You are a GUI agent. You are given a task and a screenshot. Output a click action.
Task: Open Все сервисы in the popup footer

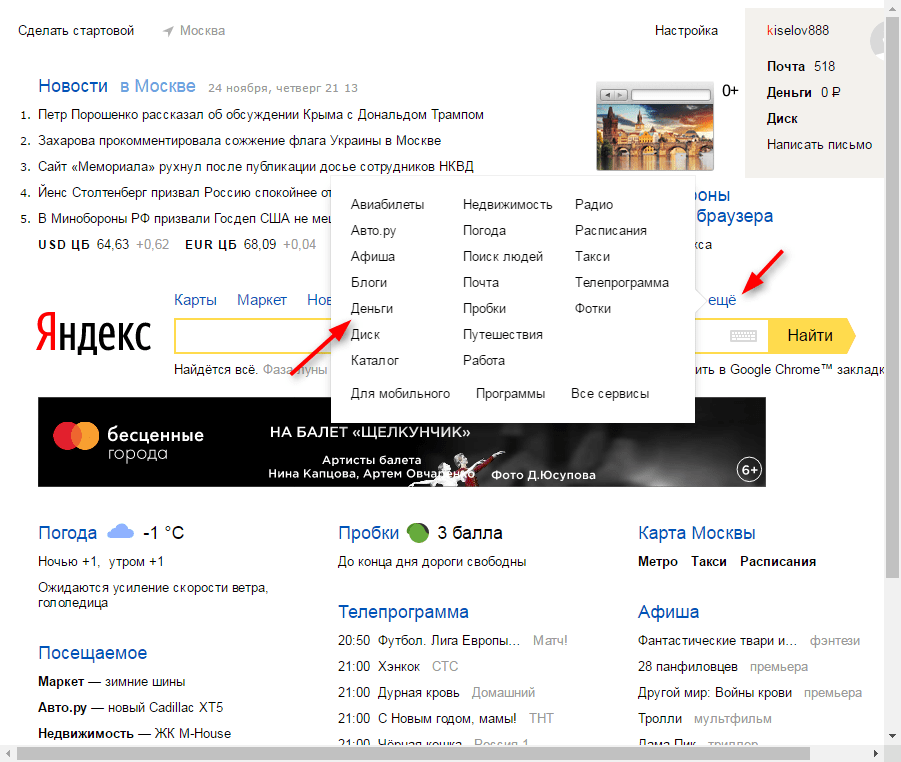(x=610, y=394)
